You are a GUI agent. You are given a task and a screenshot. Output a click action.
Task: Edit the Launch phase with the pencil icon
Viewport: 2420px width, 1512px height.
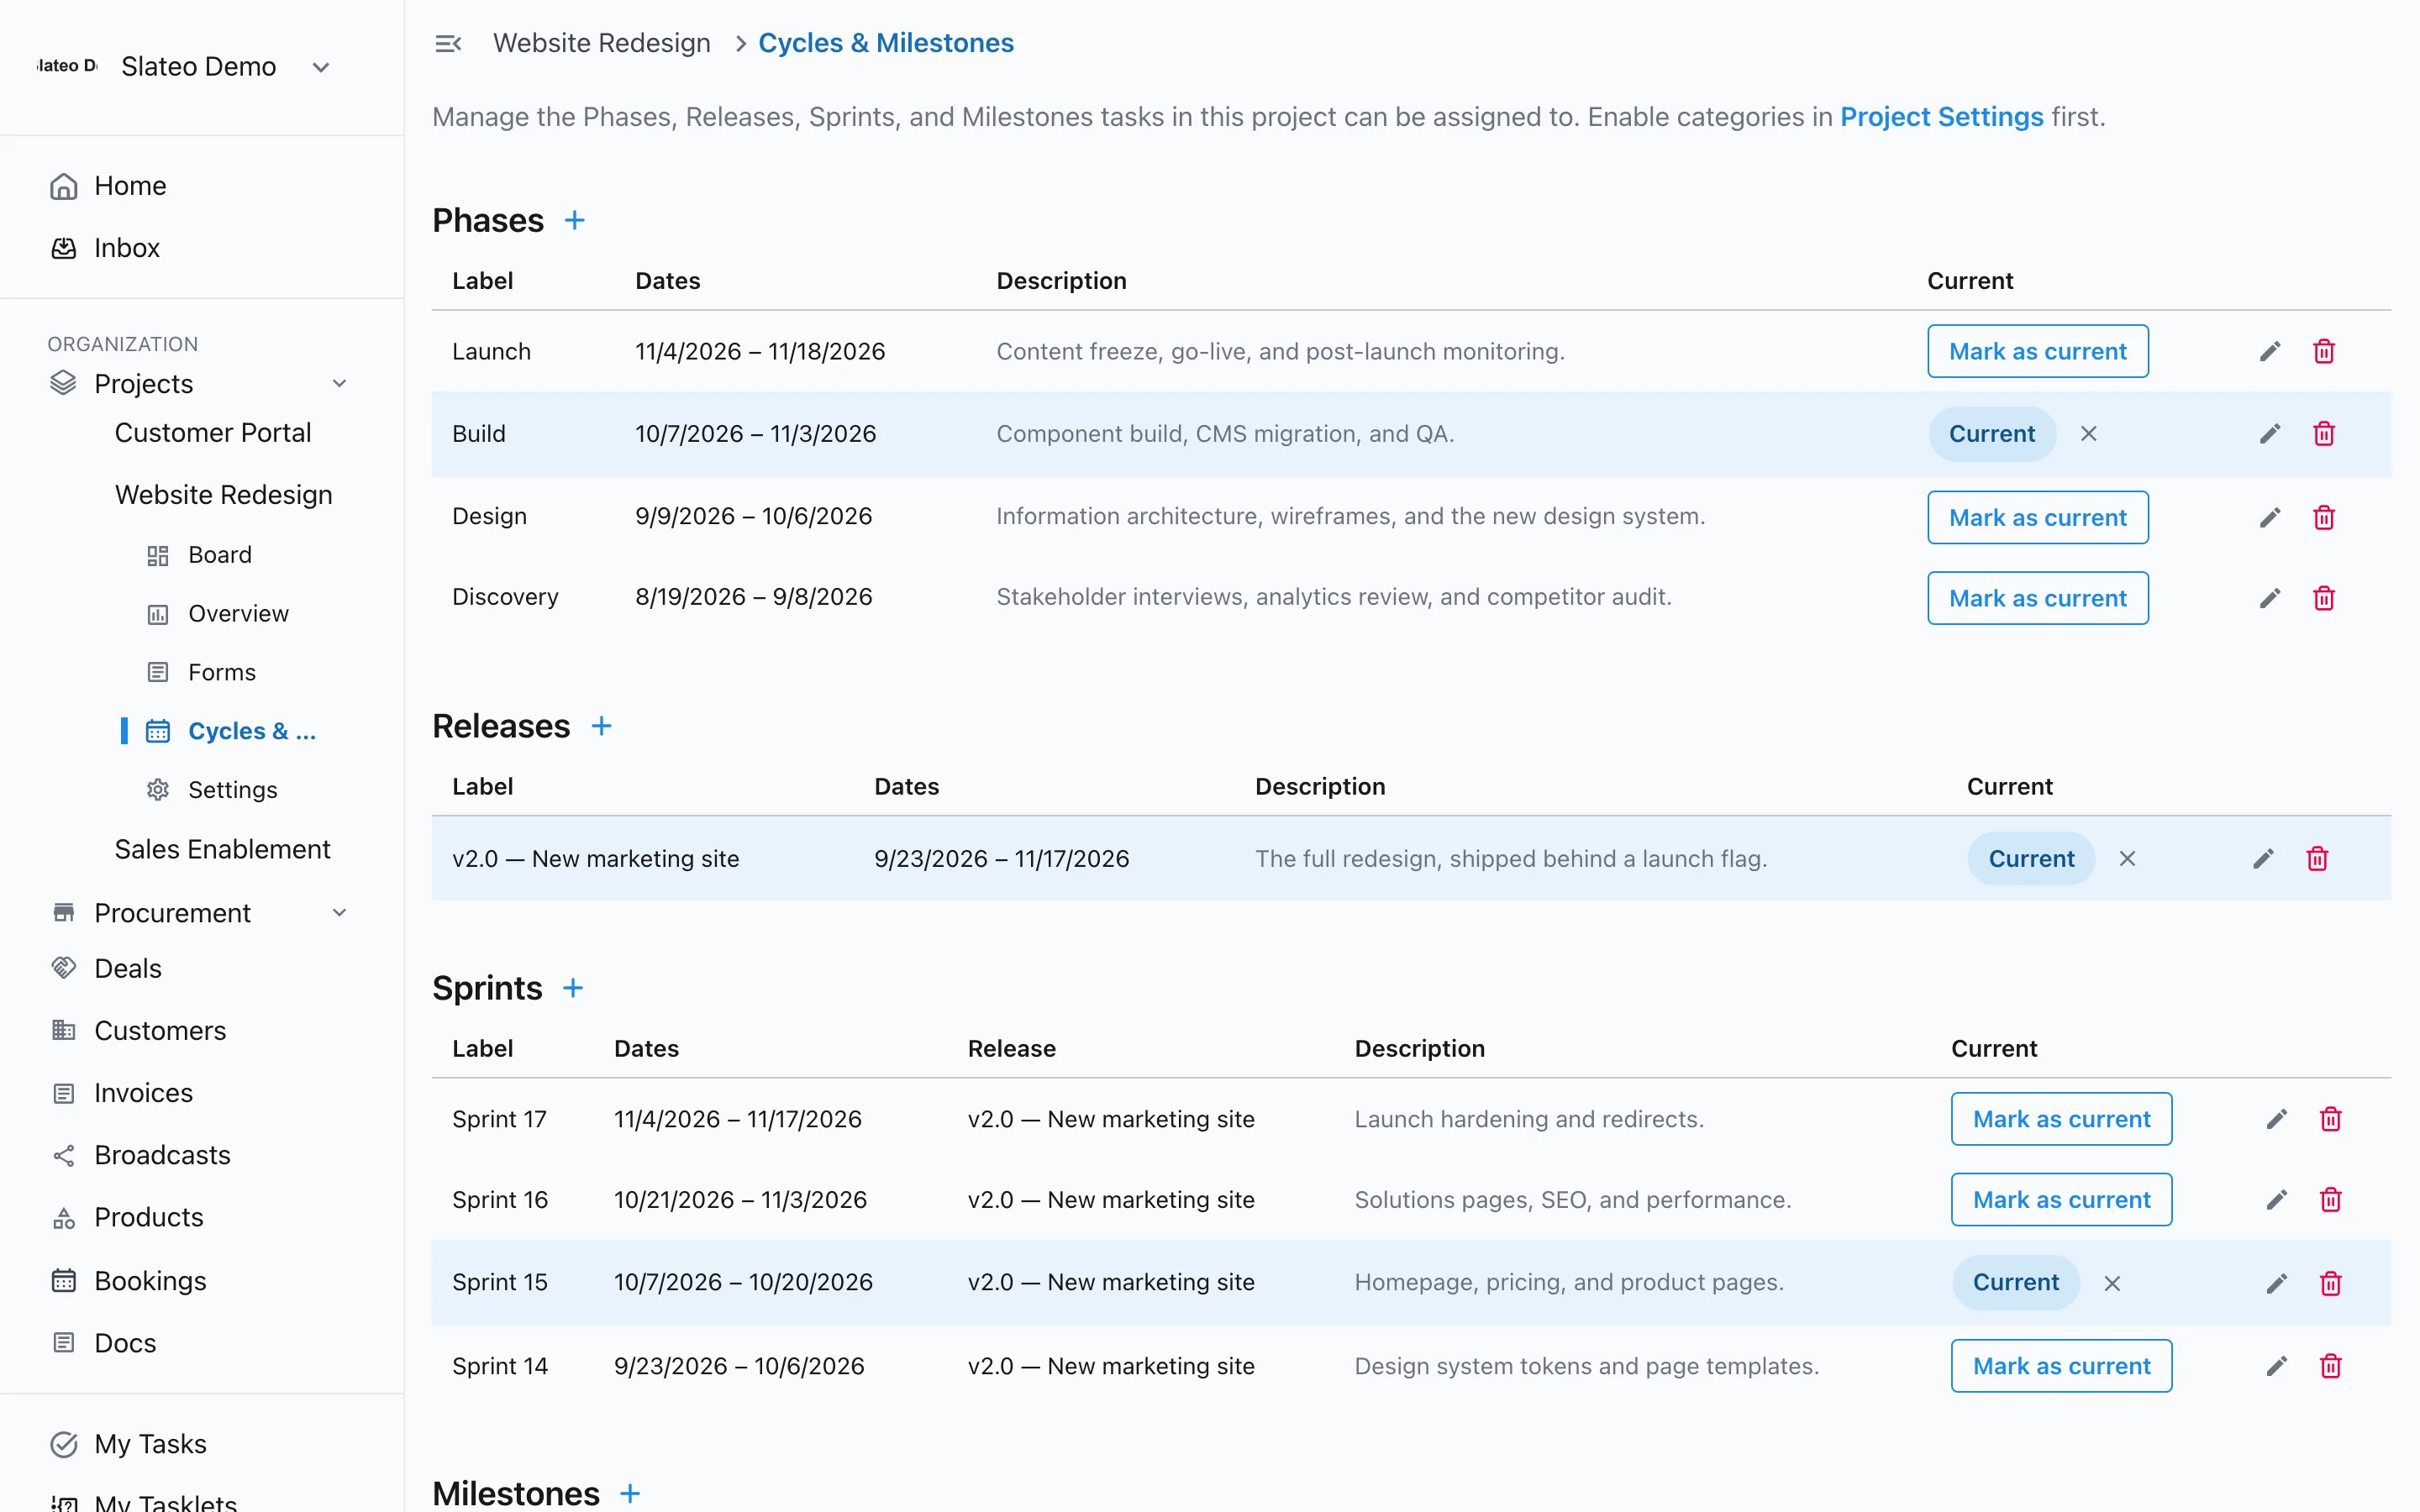(2270, 351)
